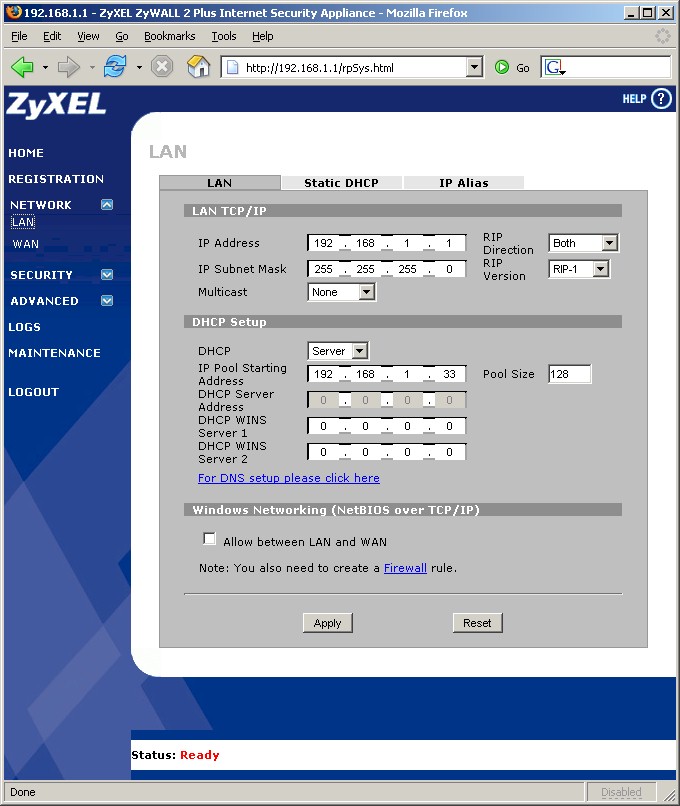Screen dimensions: 680x806
Task: Open the Bookmarks menu
Action: pyautogui.click(x=170, y=36)
